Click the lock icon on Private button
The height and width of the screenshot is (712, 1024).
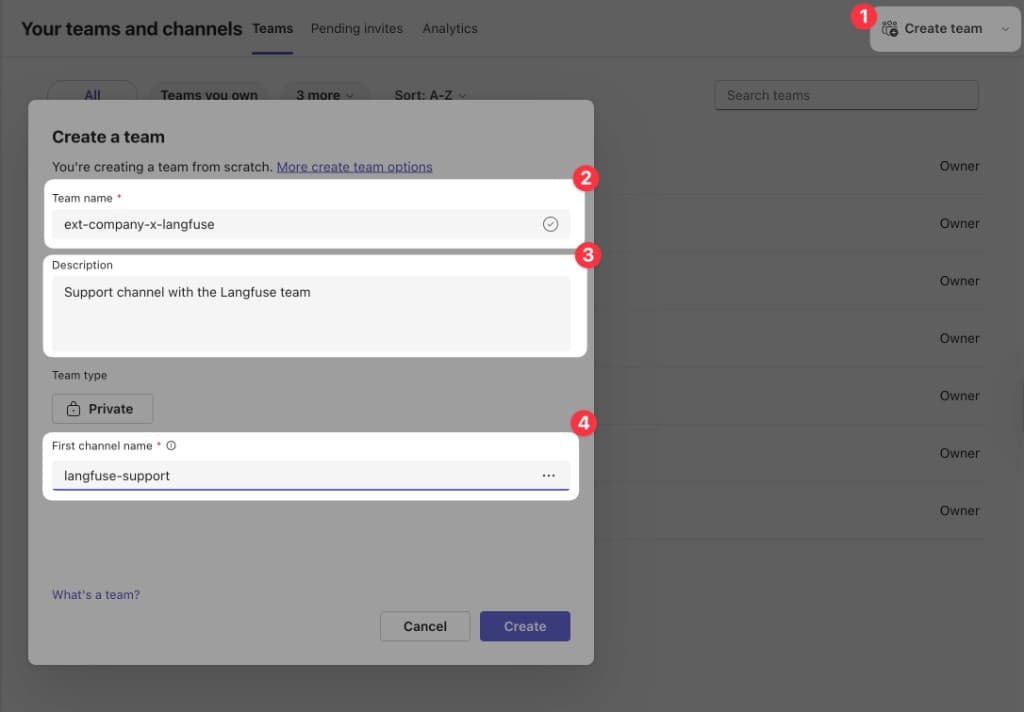73,409
